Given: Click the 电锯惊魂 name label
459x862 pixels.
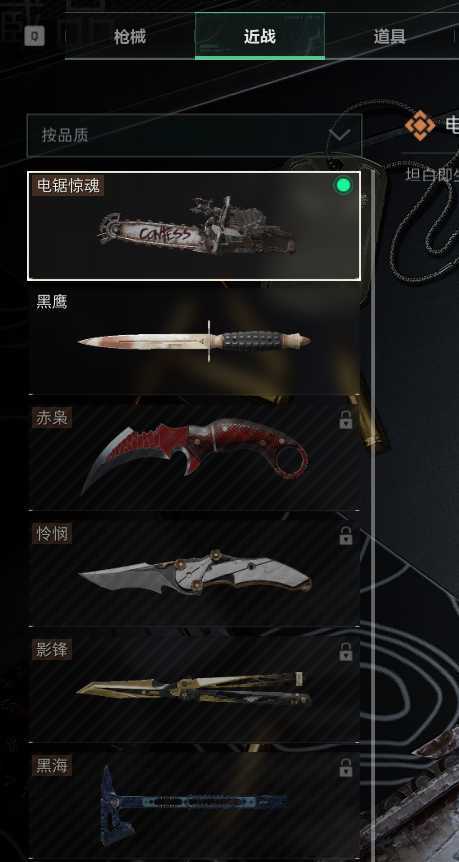Looking at the screenshot, I should click(x=68, y=186).
